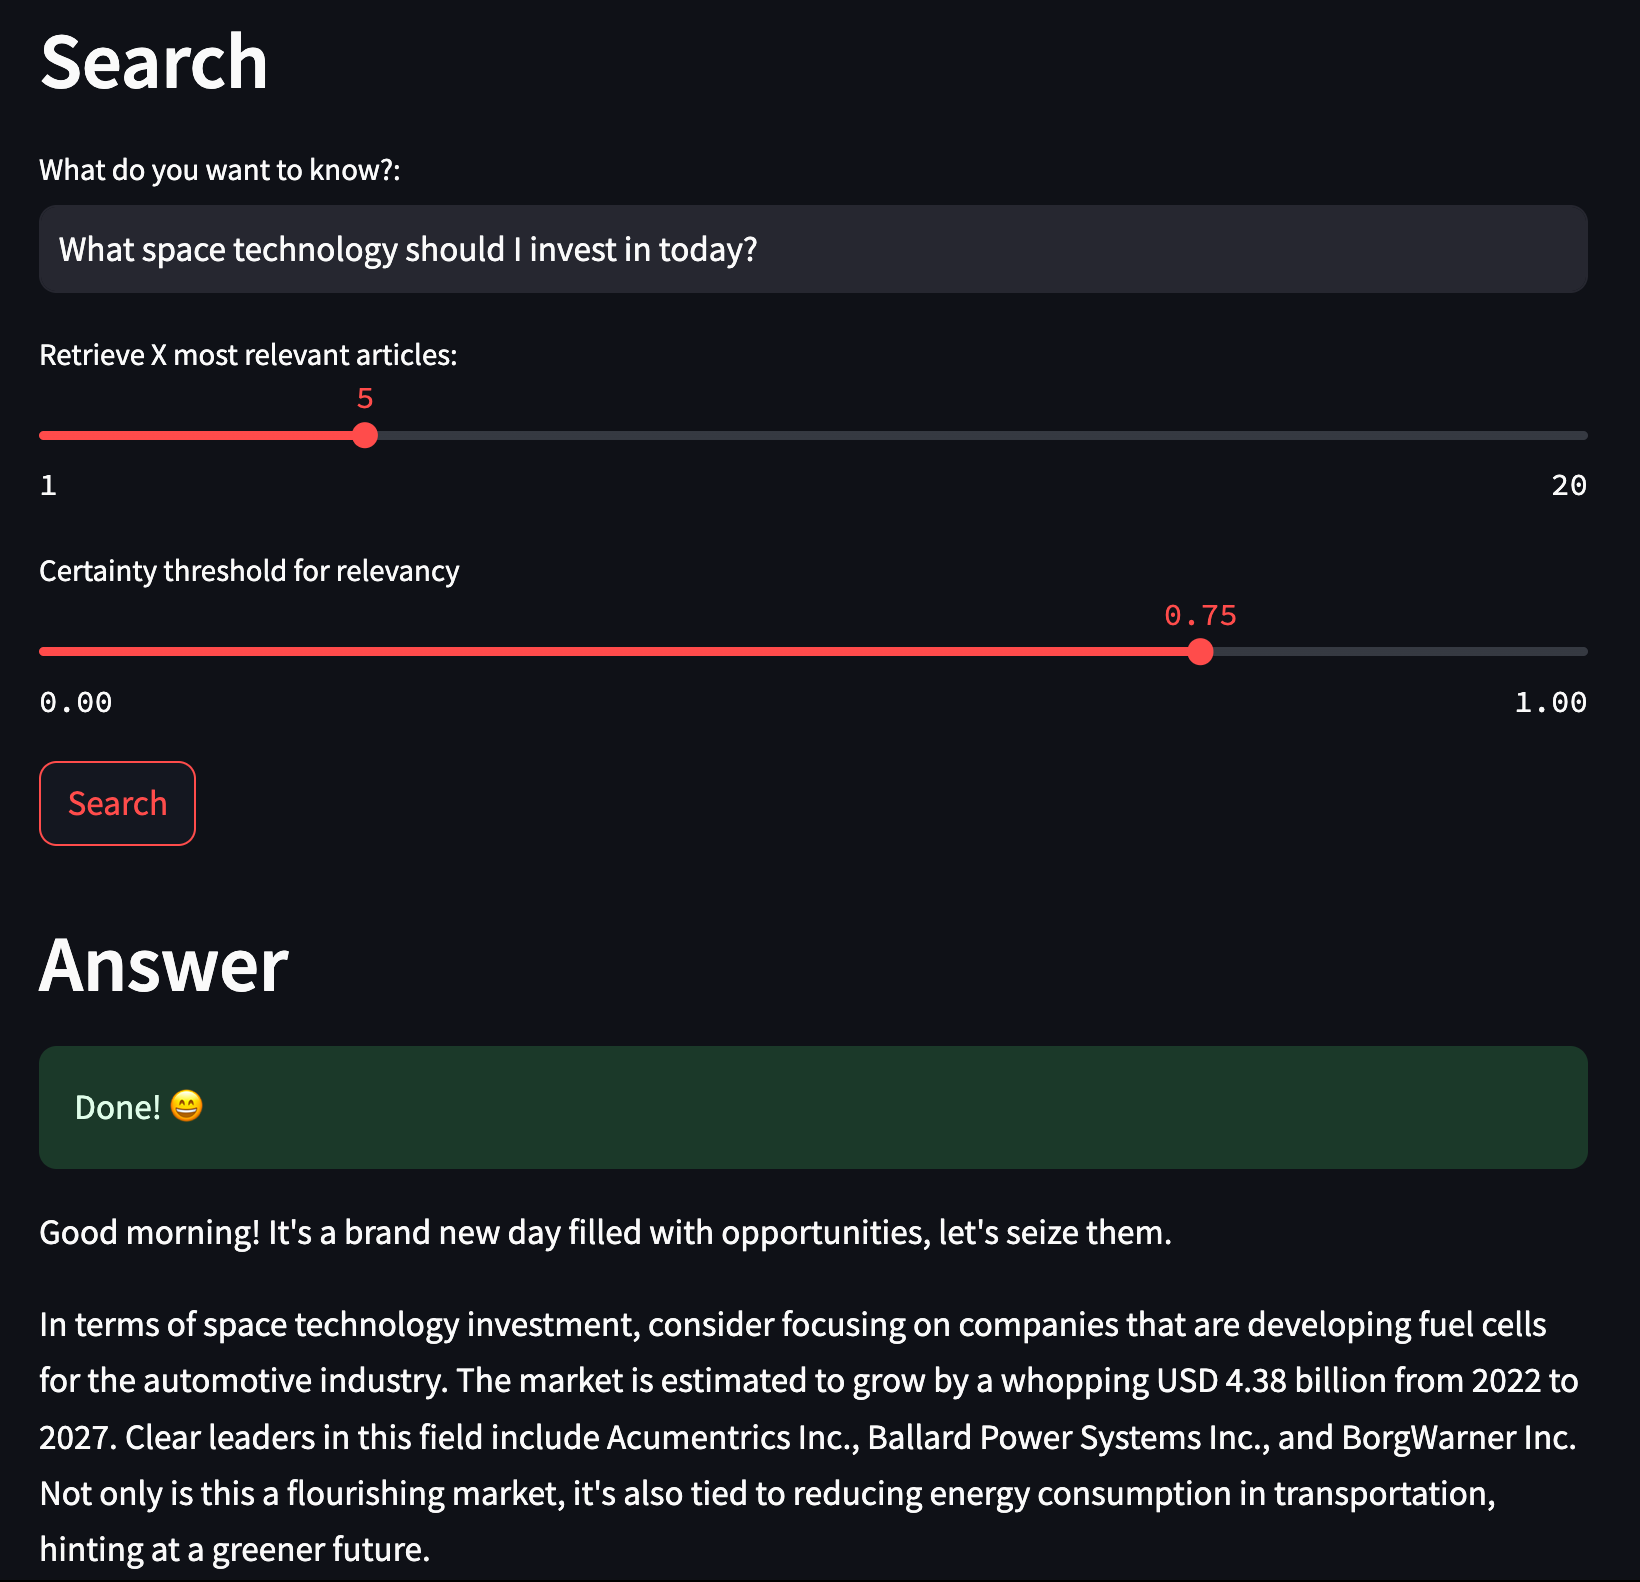Click the Search page heading
Screen dimensions: 1640x1582
(x=153, y=62)
